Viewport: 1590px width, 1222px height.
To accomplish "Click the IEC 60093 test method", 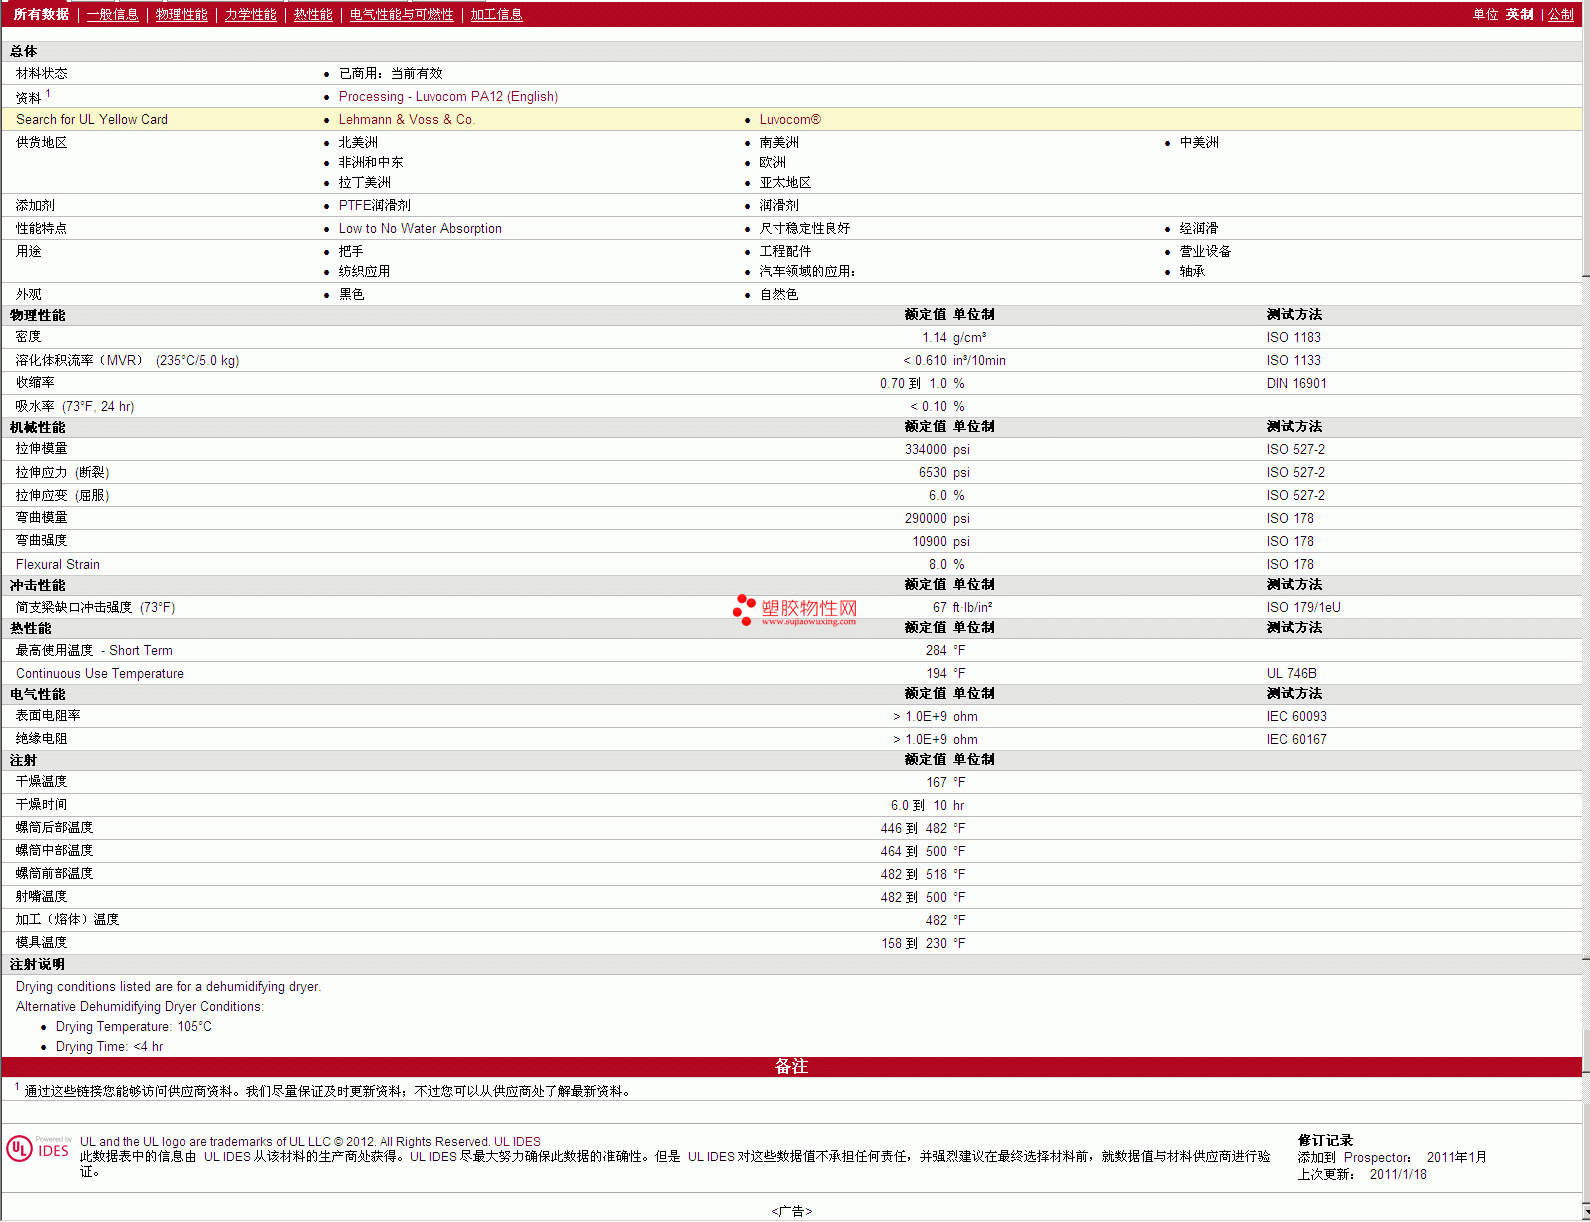I will point(1296,716).
